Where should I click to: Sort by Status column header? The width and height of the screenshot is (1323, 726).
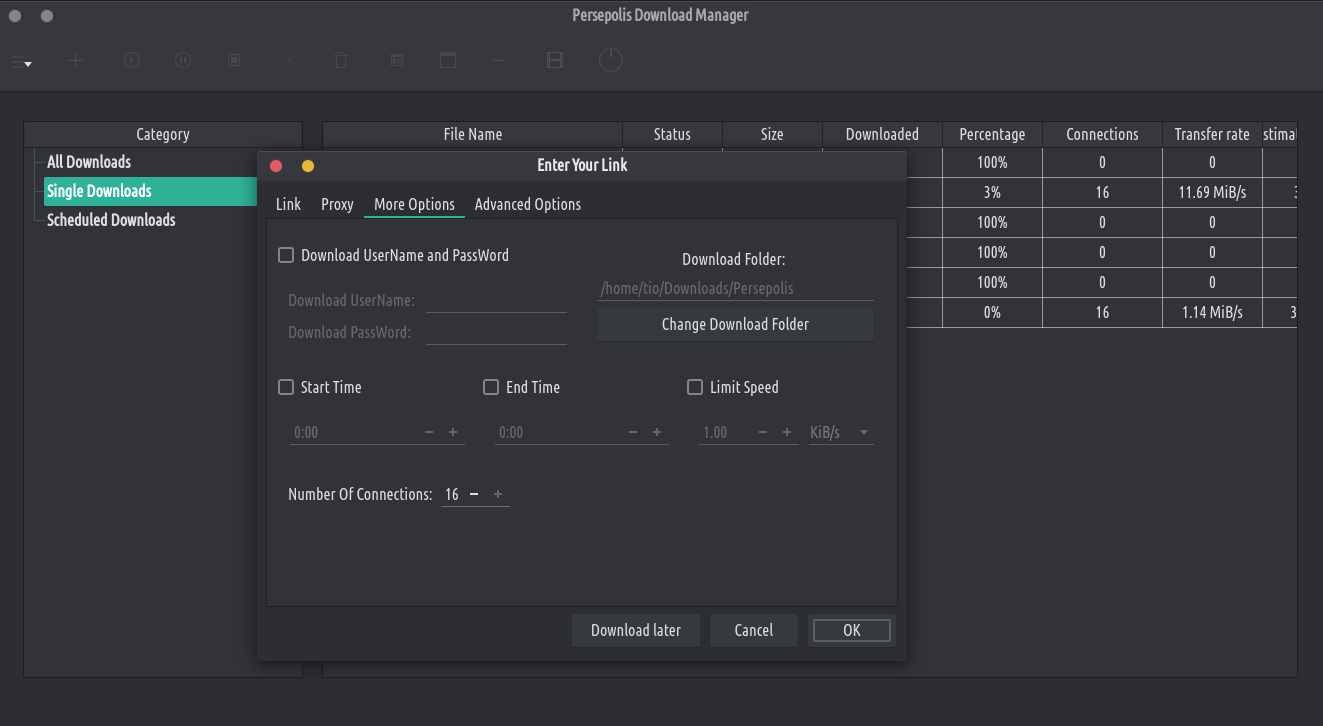672,134
